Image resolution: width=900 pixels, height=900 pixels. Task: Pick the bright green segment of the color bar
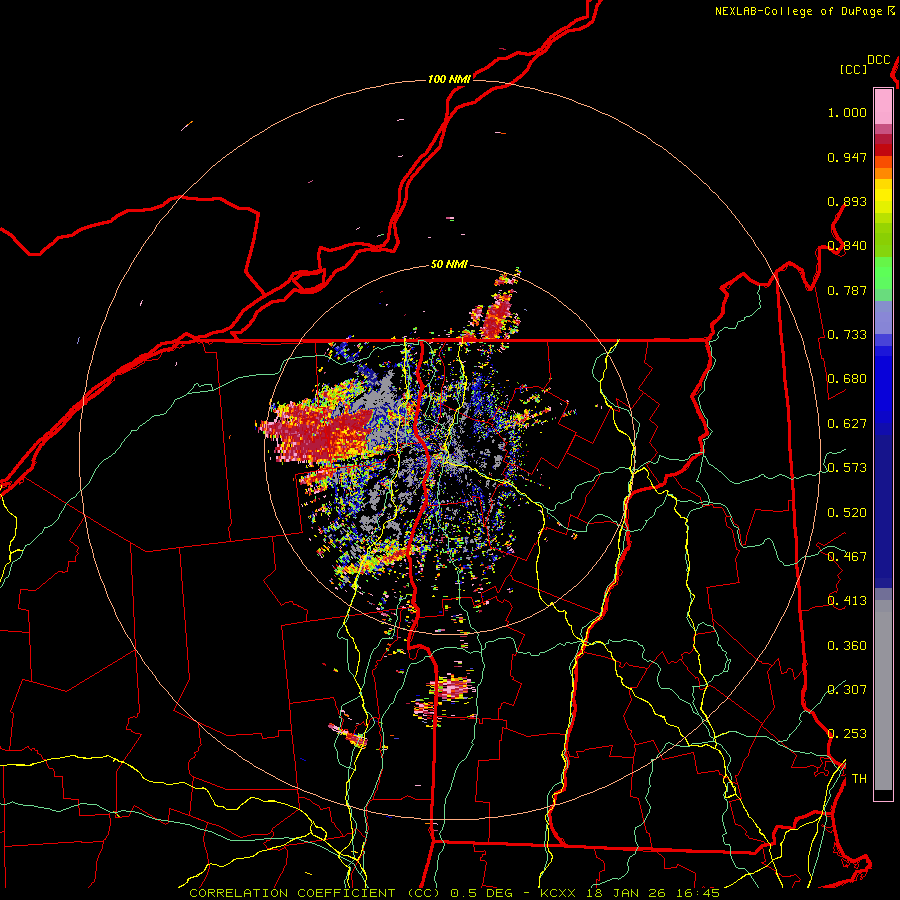click(883, 273)
